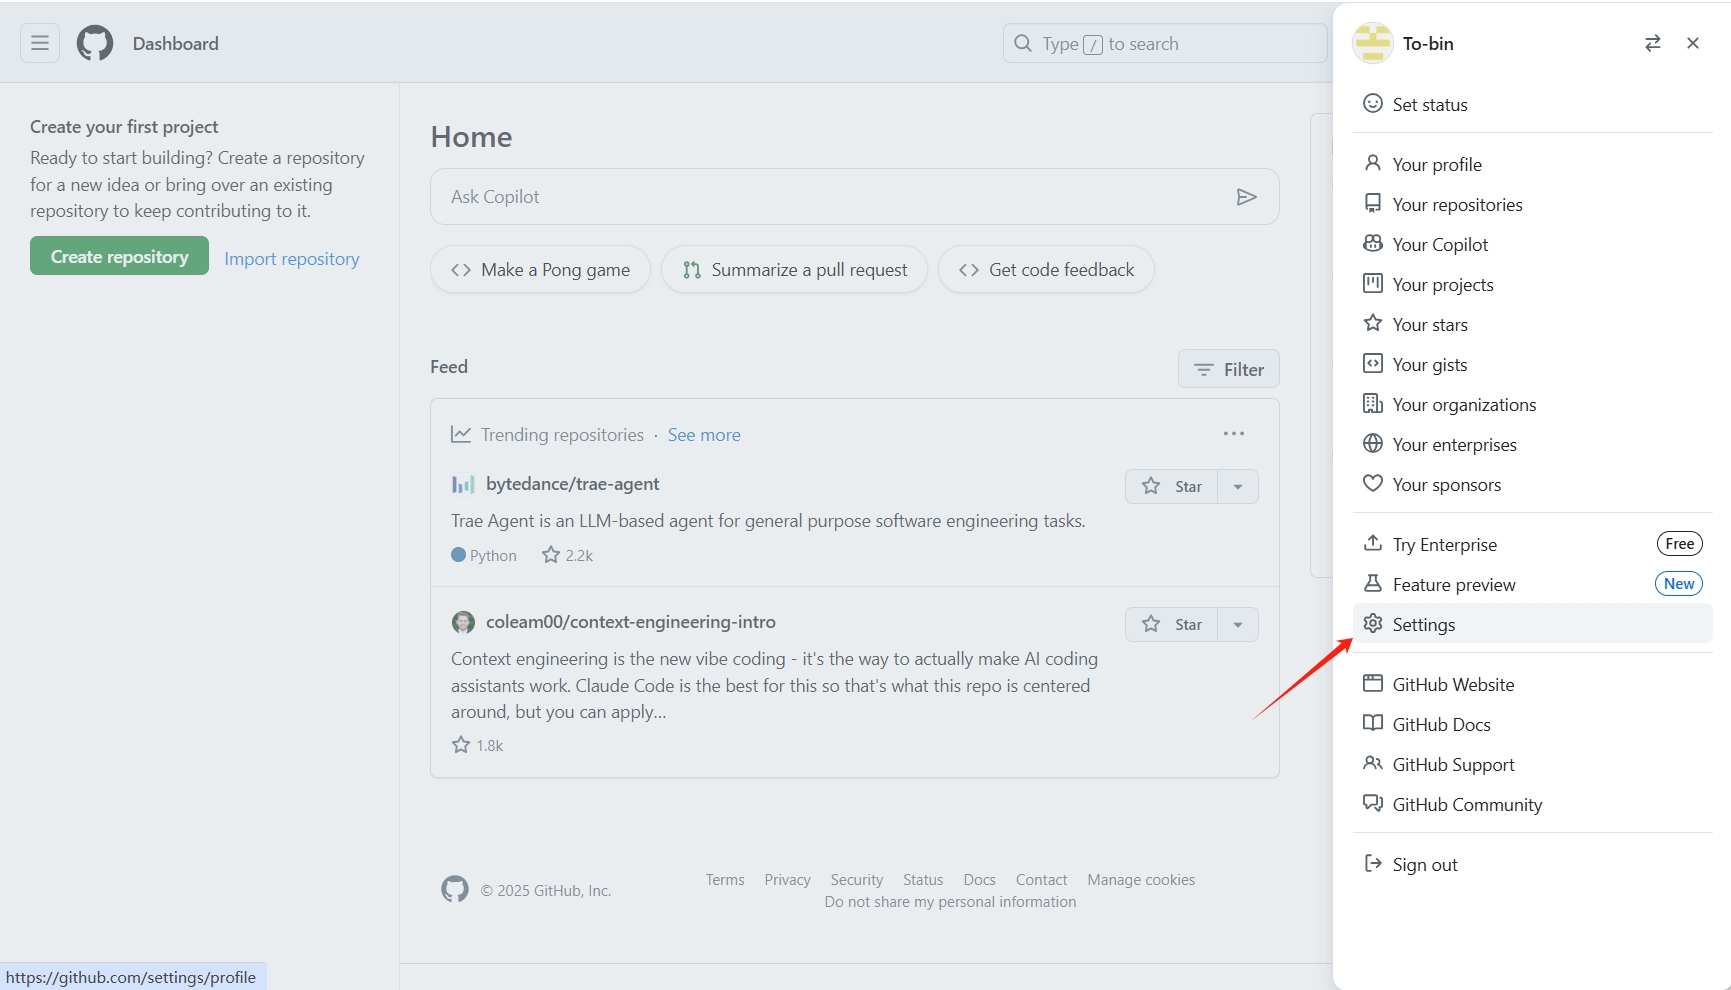Open the Privacy footer link

coord(788,880)
